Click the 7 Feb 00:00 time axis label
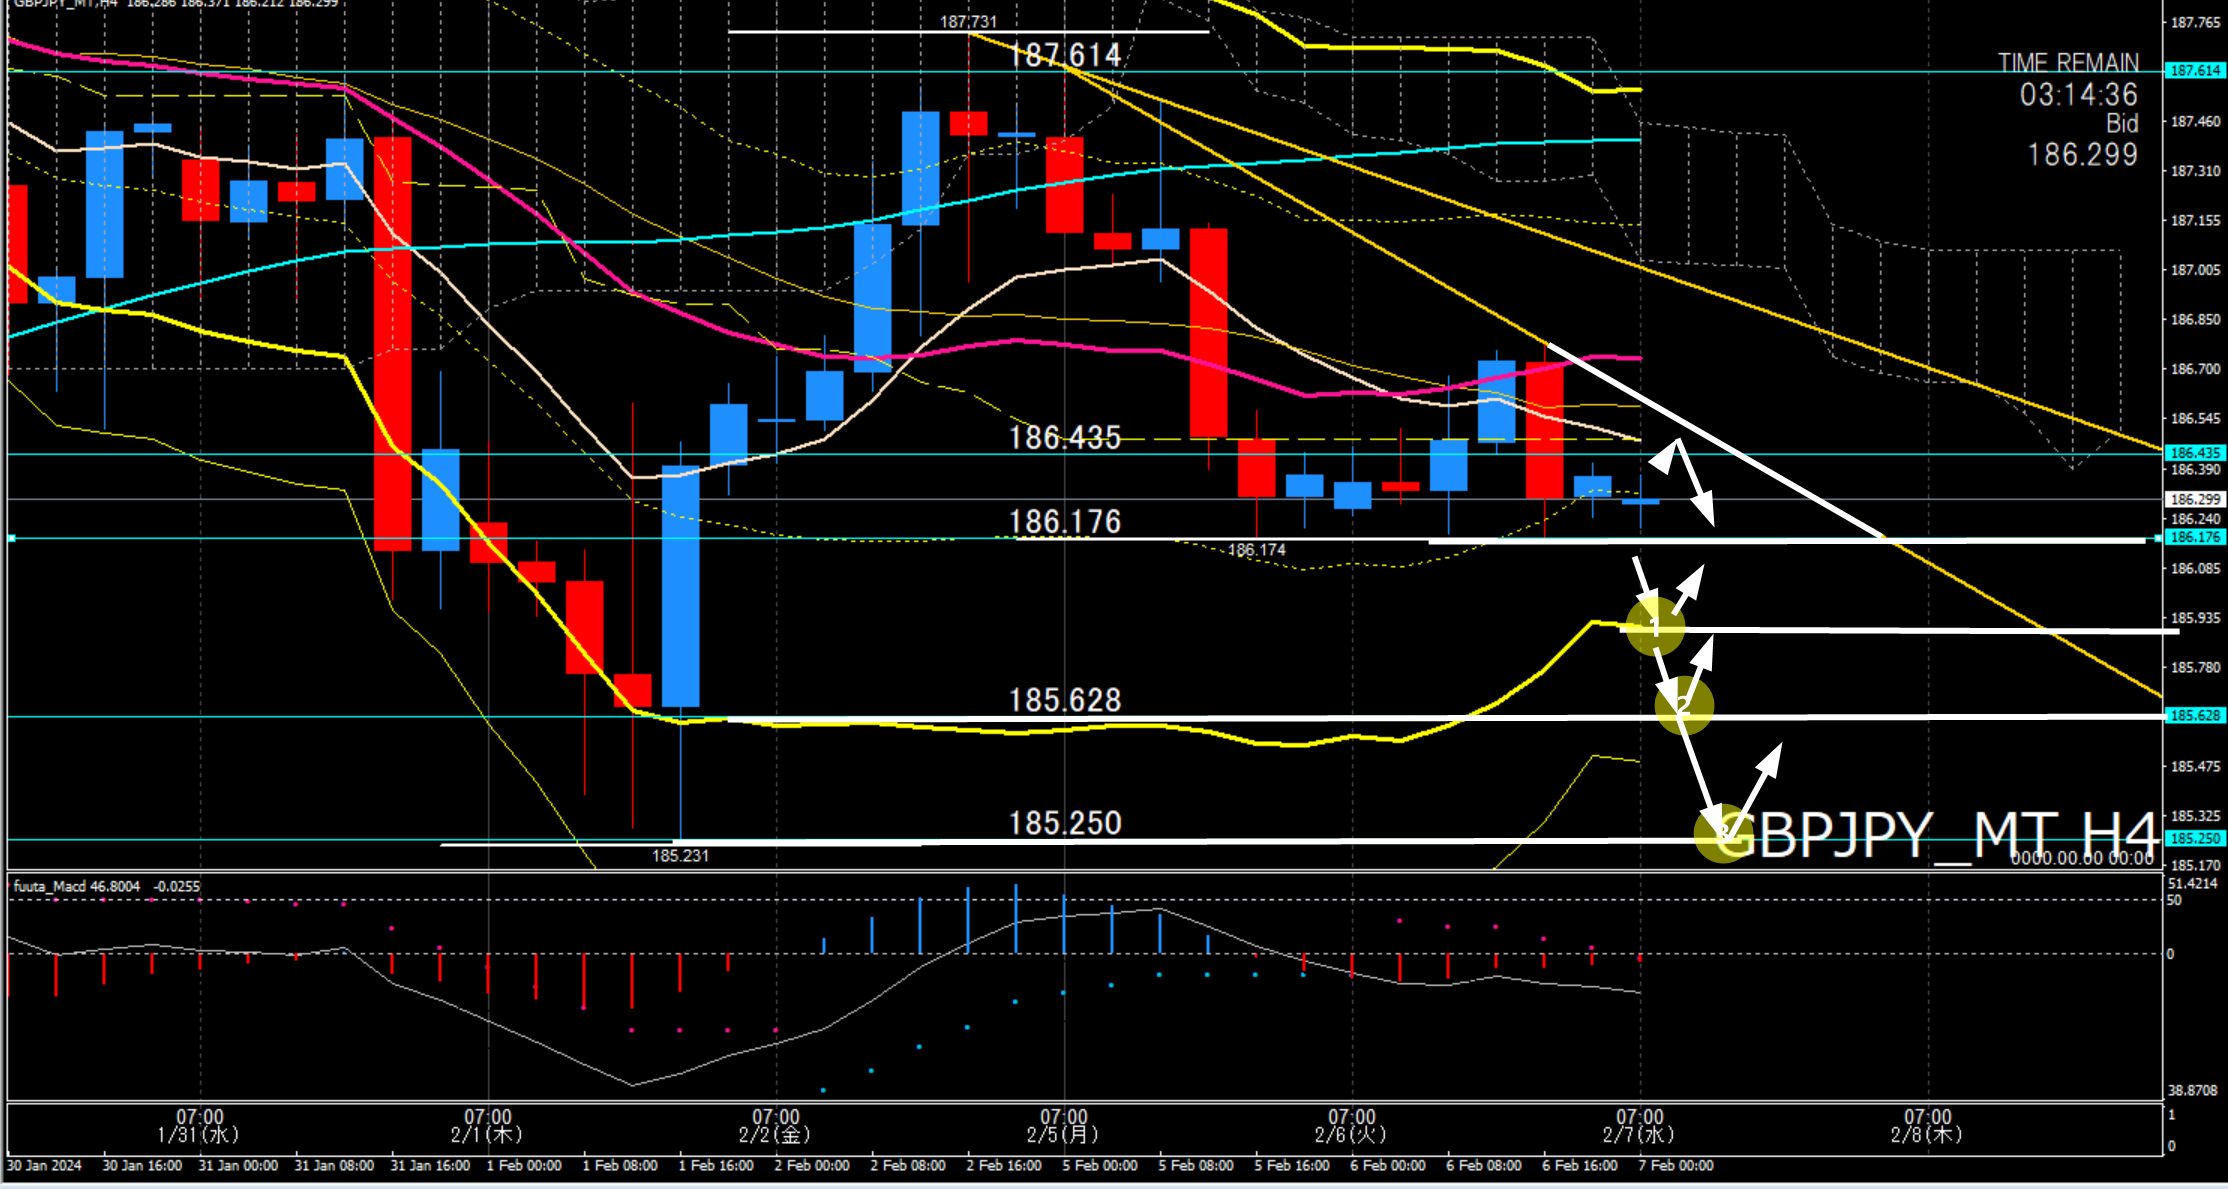This screenshot has height=1189, width=2228. click(1676, 1166)
